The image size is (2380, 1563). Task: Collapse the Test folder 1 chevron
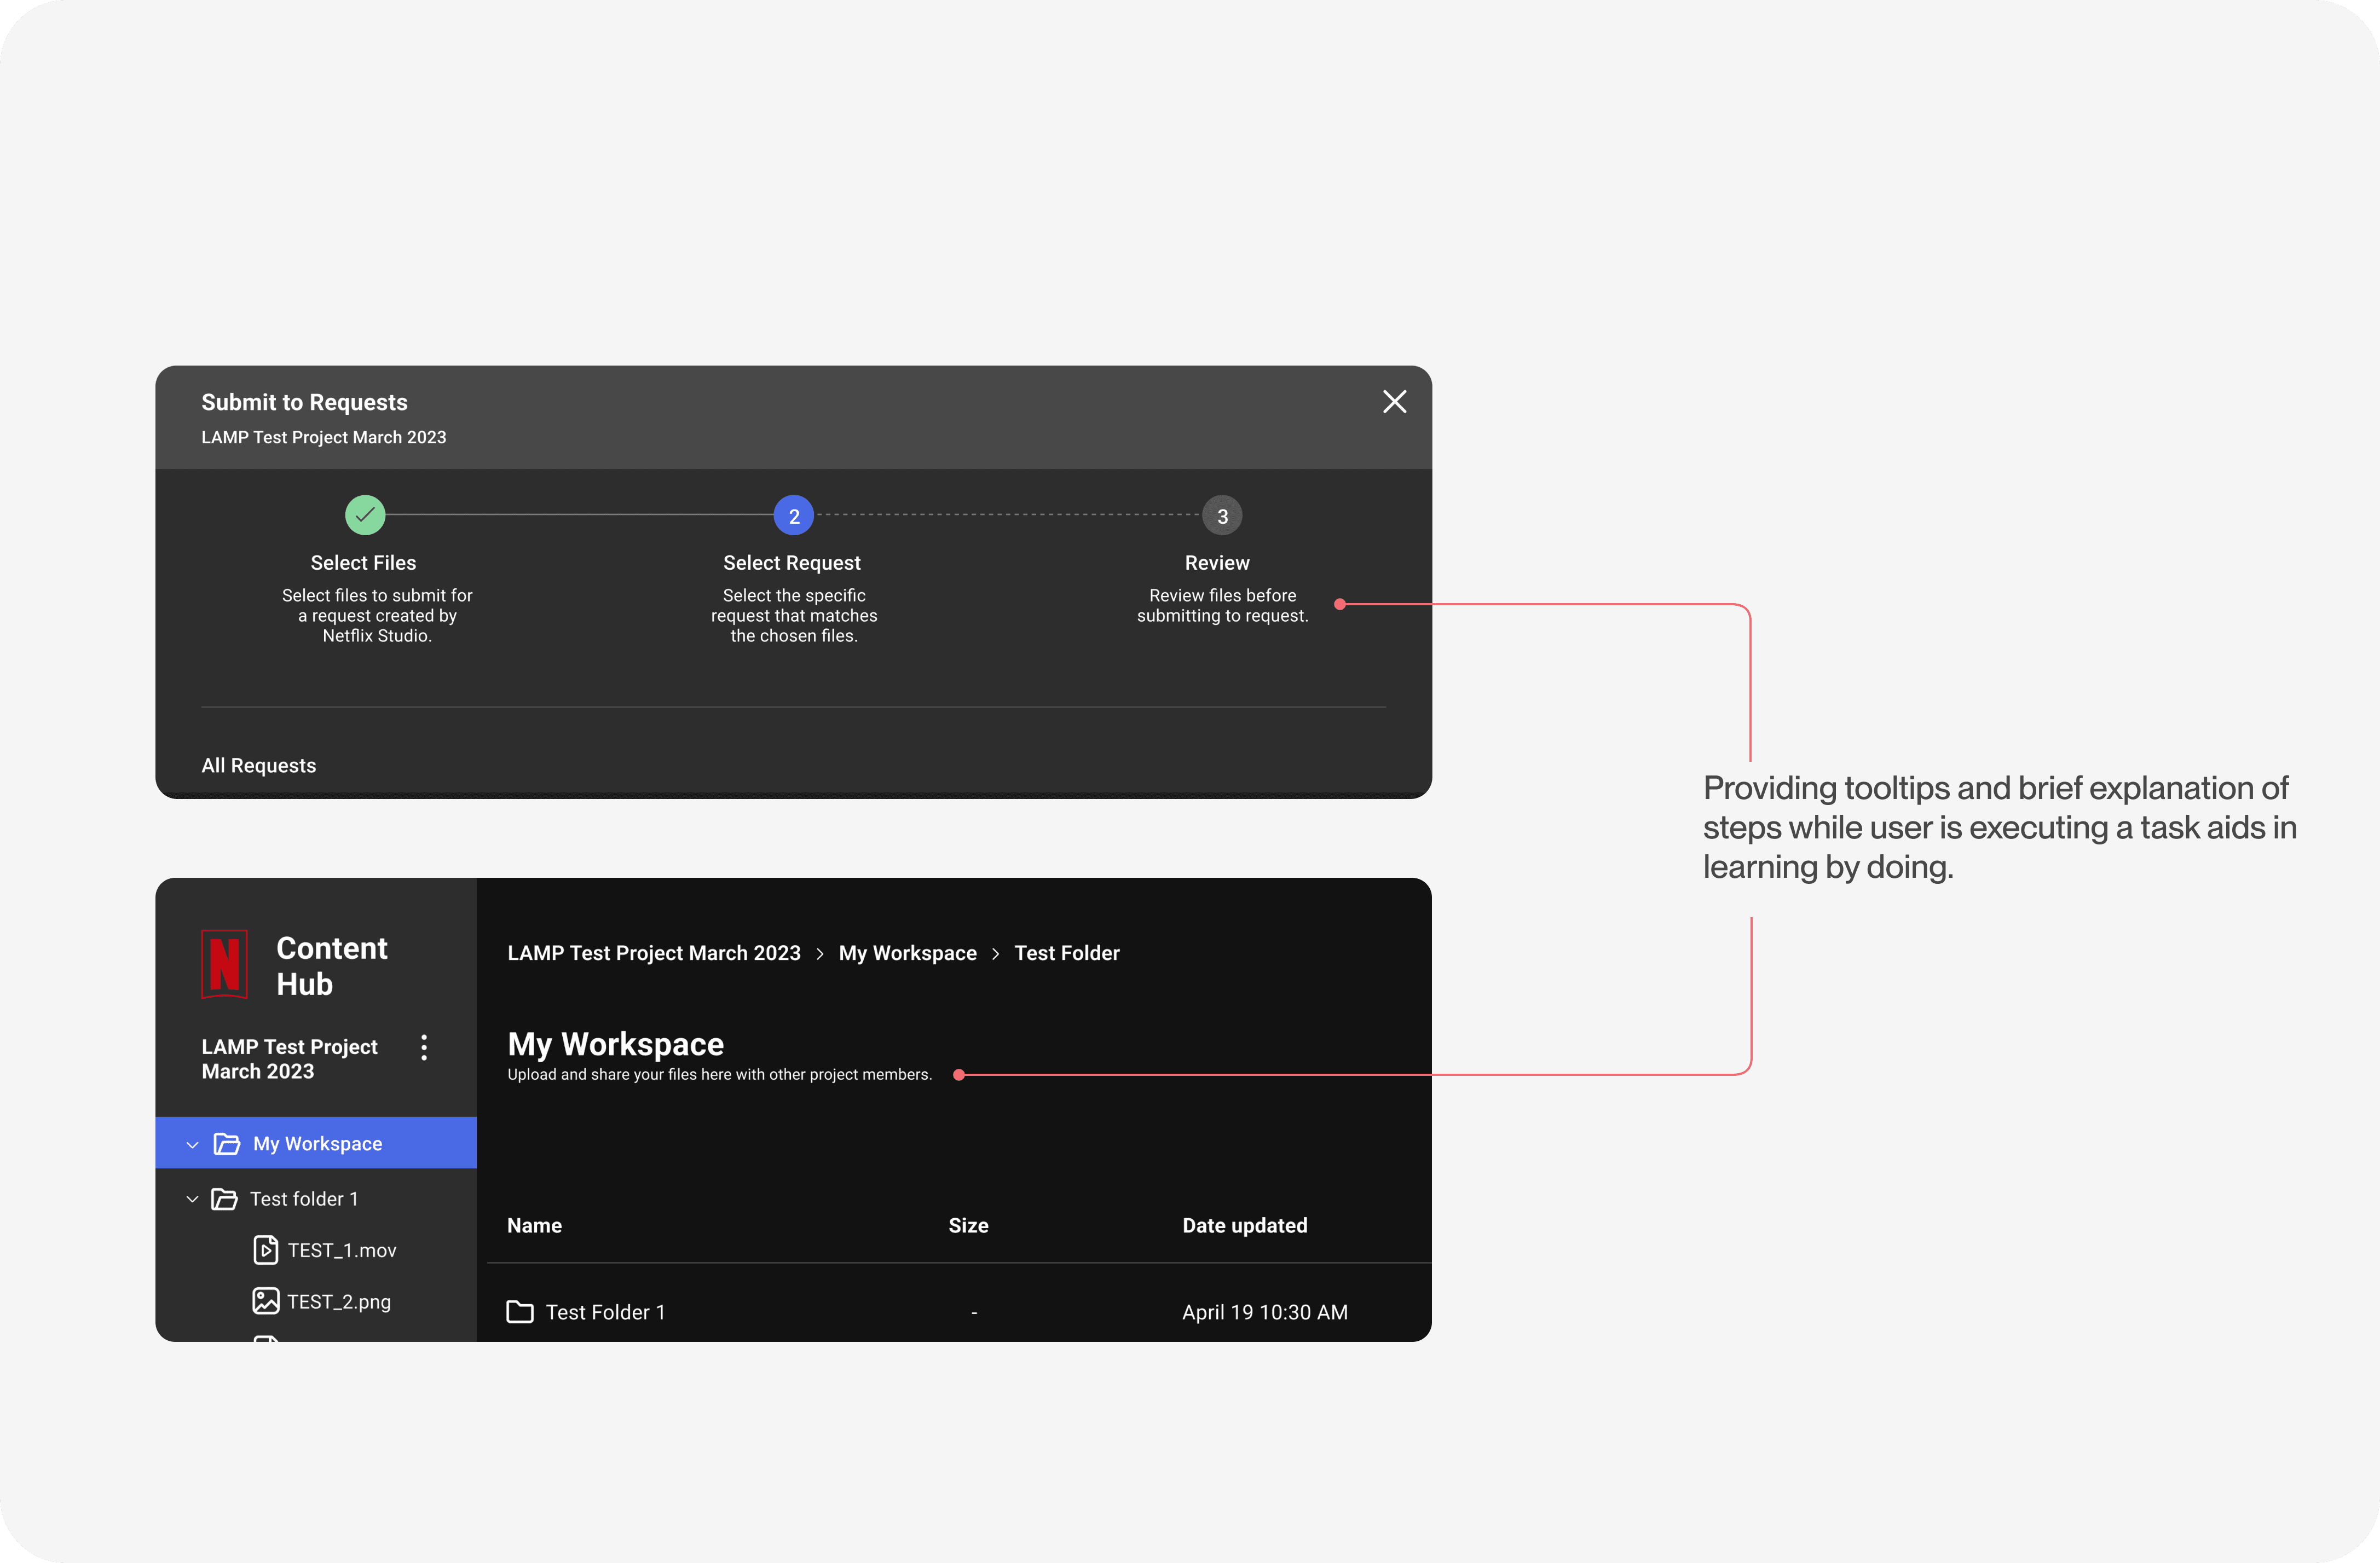pyautogui.click(x=192, y=1199)
